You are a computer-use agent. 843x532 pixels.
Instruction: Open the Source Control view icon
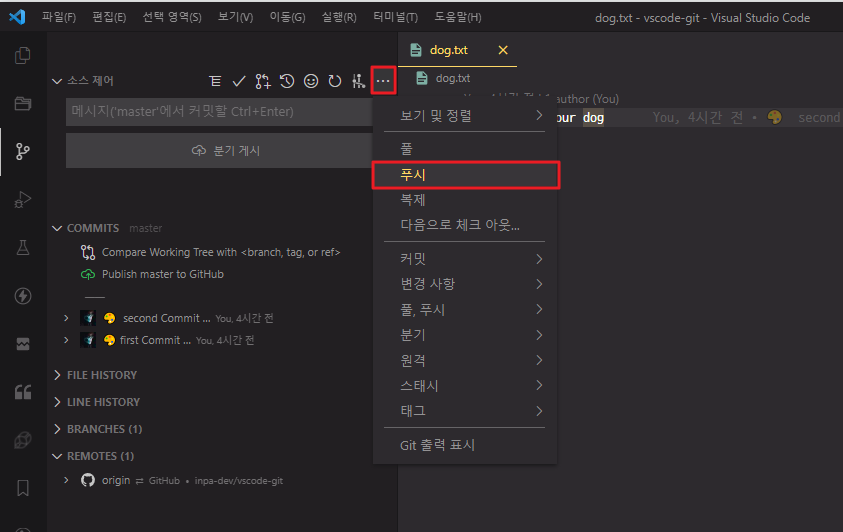pos(23,152)
